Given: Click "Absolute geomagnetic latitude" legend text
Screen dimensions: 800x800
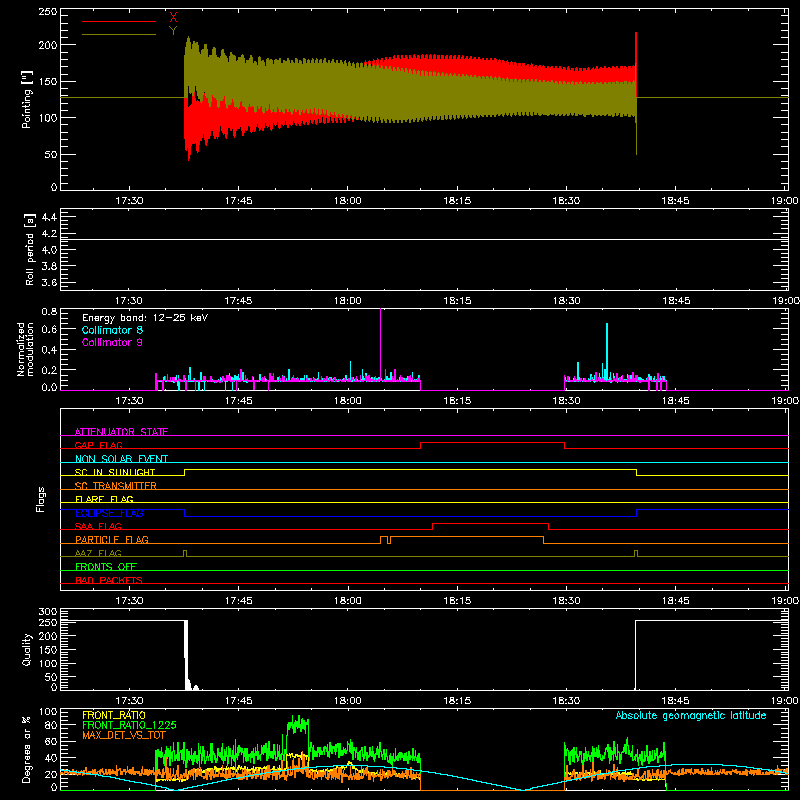Looking at the screenshot, I should [691, 716].
